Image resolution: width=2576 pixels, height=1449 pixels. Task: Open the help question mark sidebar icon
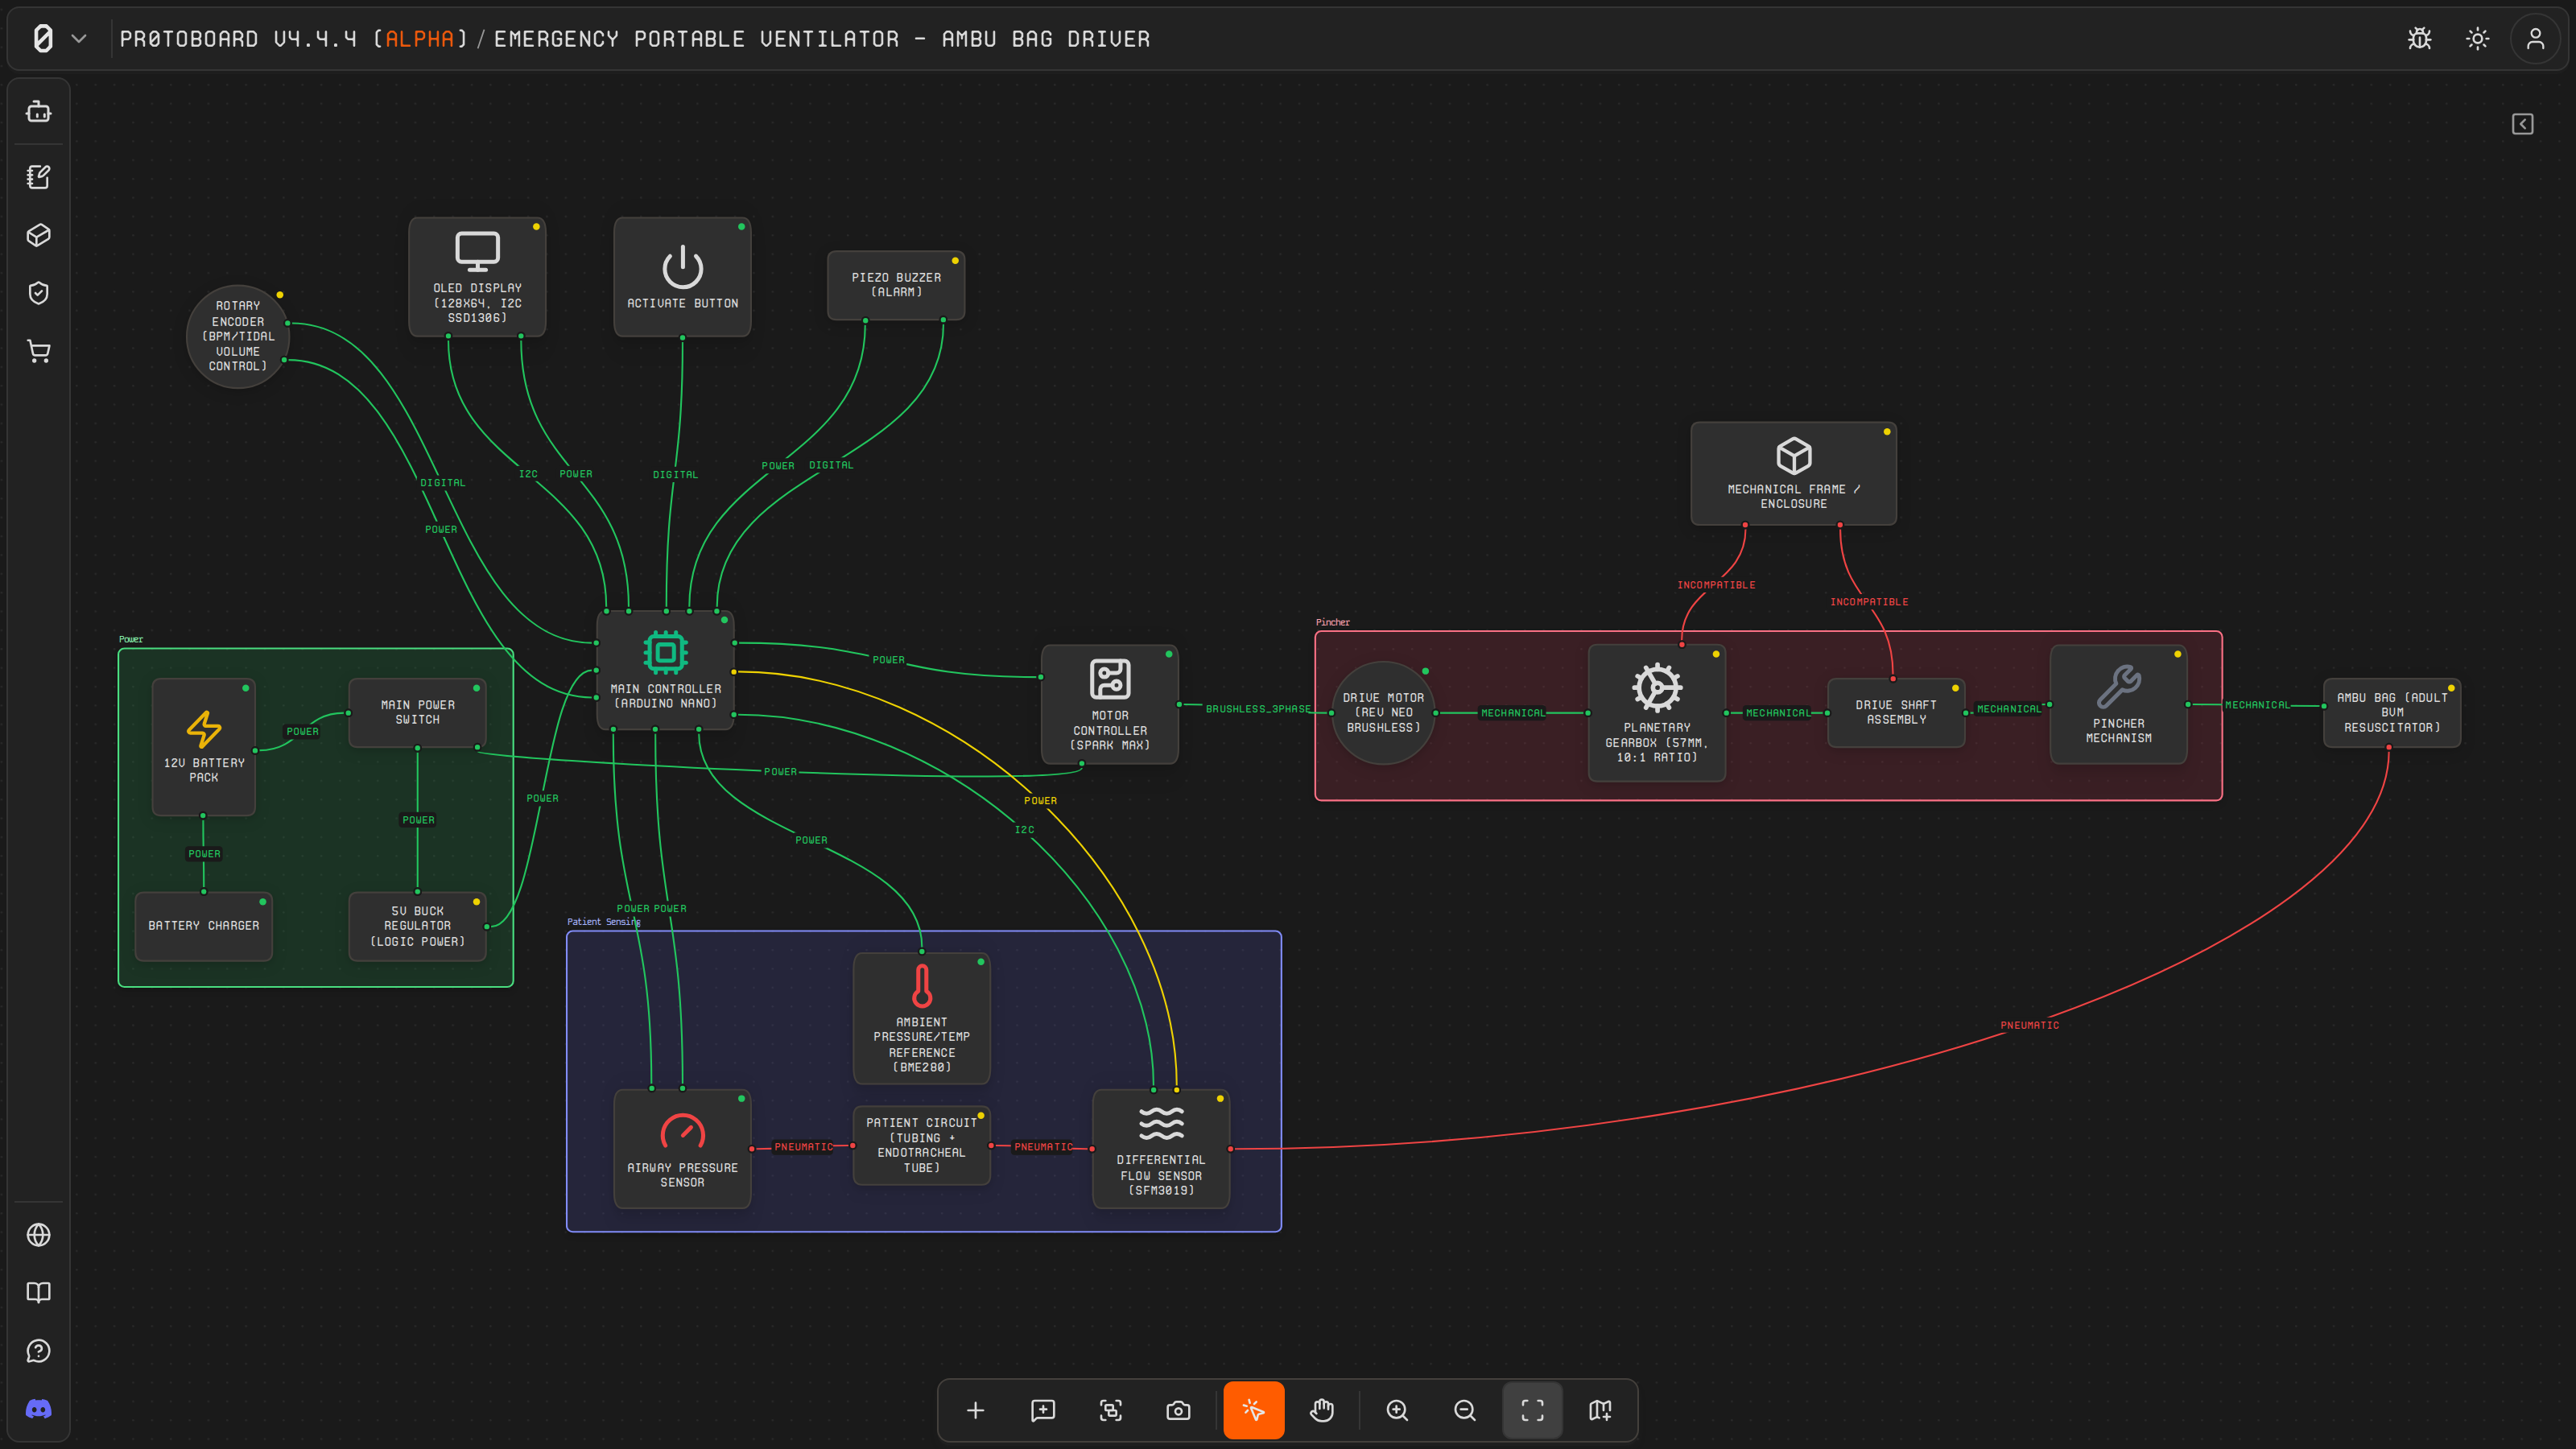[39, 1351]
